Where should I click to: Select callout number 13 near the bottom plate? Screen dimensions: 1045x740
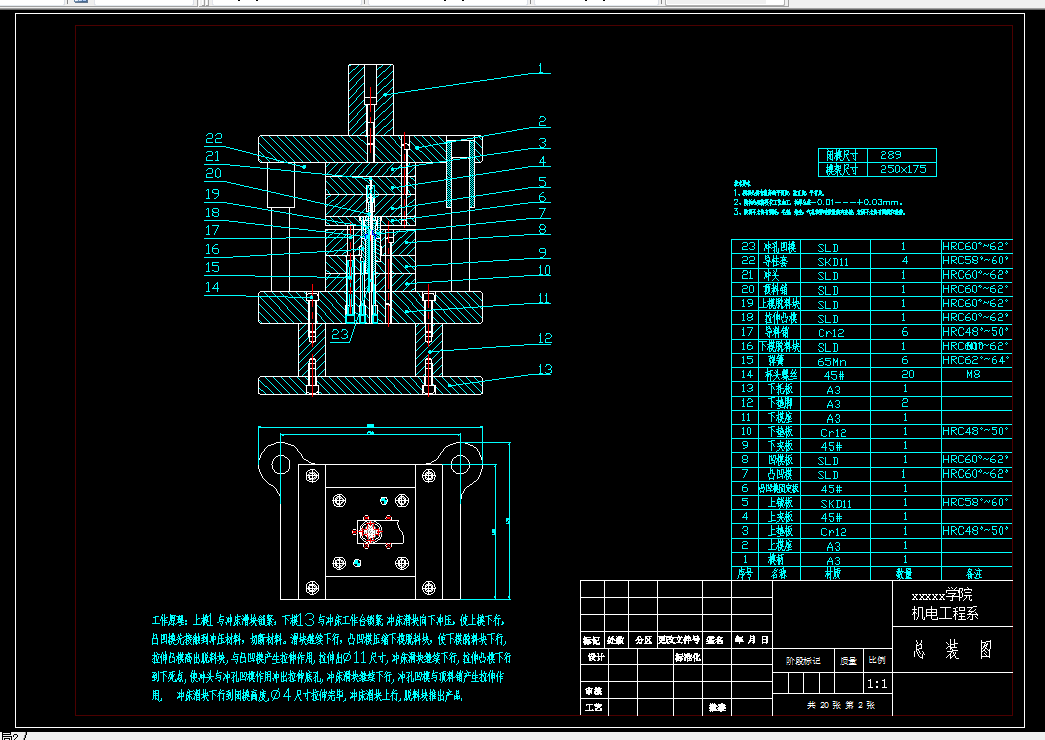[x=545, y=369]
